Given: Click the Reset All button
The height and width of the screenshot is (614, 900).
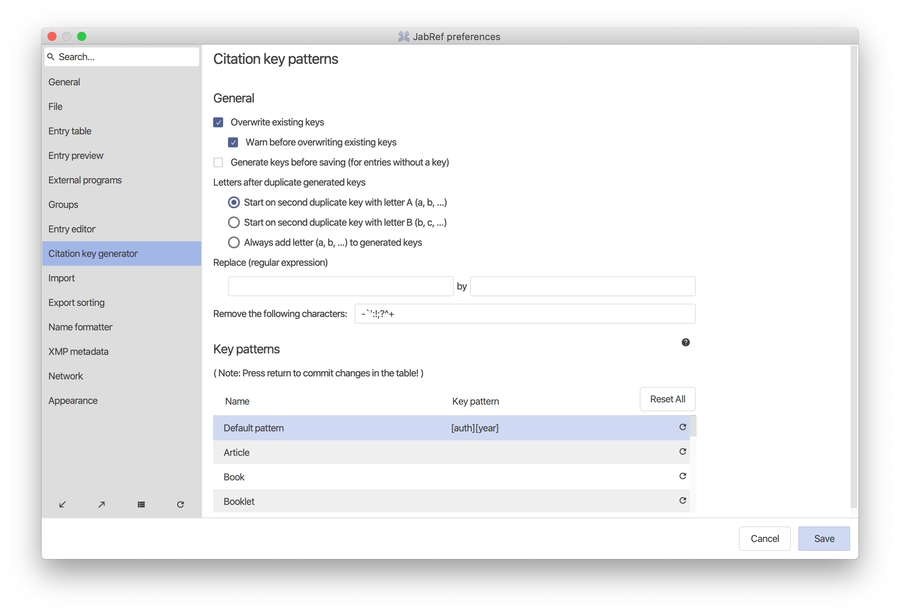Looking at the screenshot, I should 667,398.
